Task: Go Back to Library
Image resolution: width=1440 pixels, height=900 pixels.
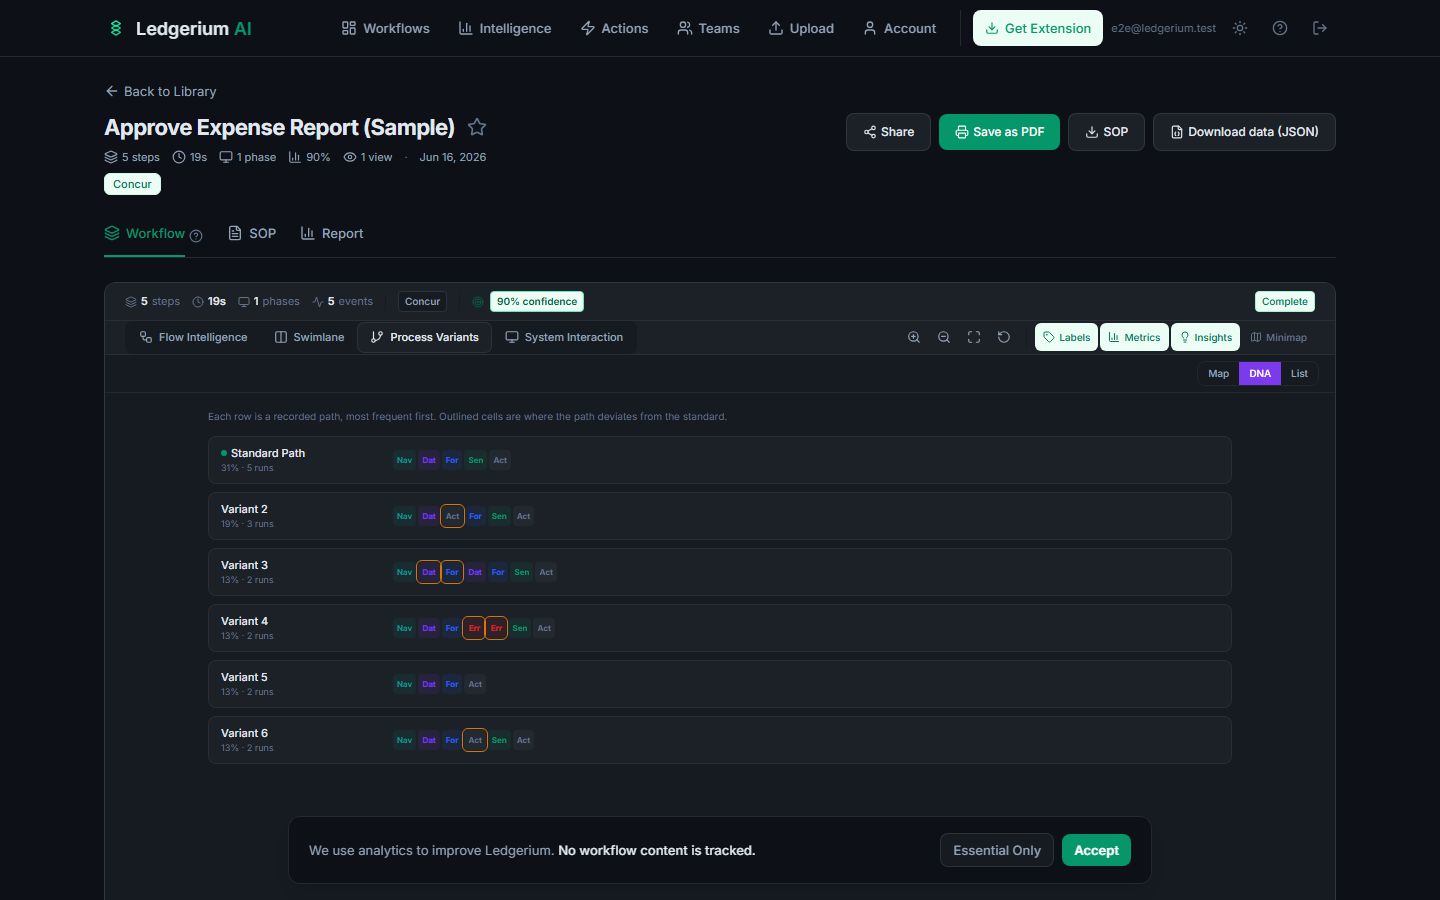Action: [160, 91]
